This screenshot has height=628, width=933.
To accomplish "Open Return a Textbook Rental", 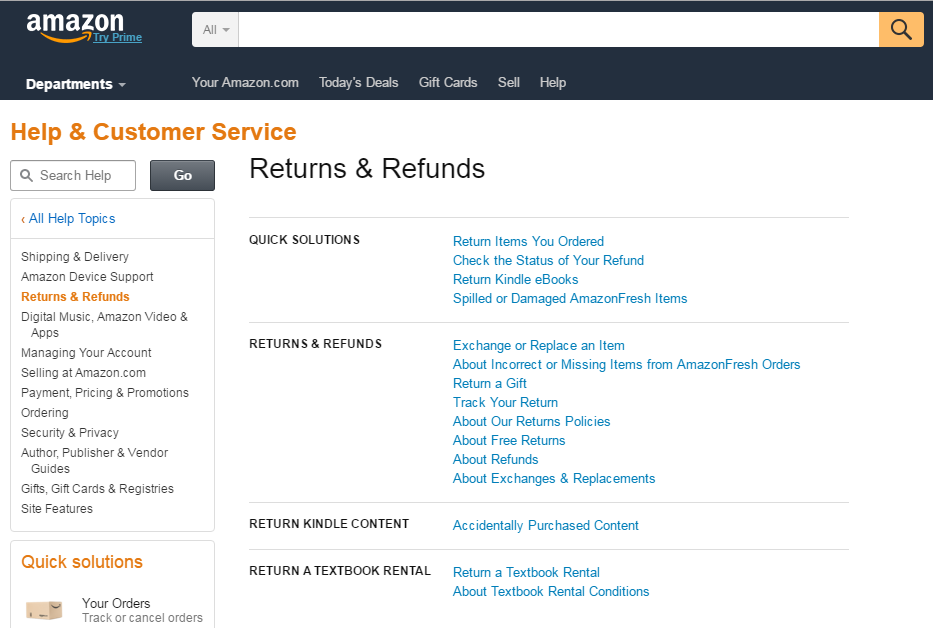I will coord(526,573).
